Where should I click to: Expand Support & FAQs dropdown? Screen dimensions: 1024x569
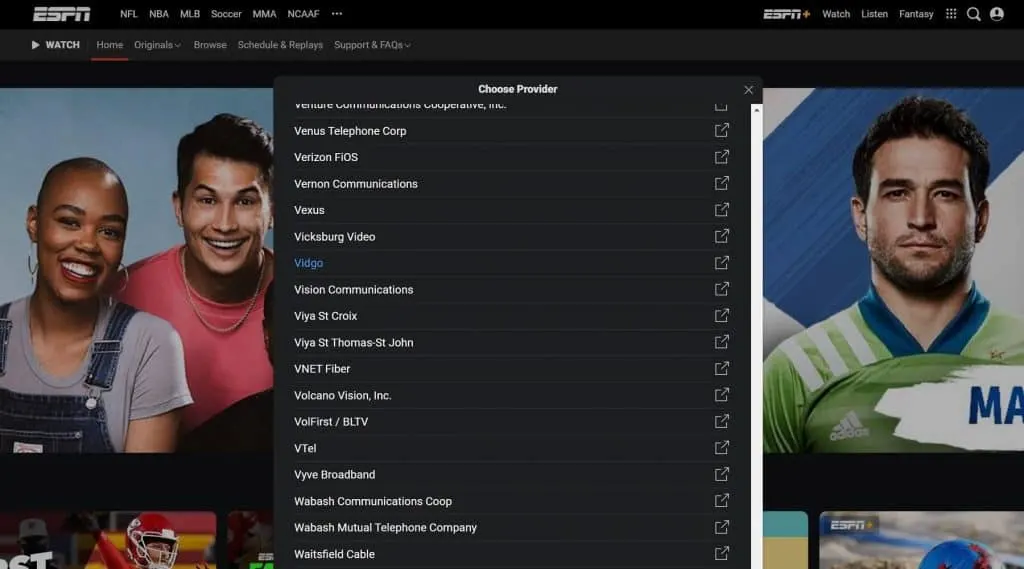pos(372,45)
